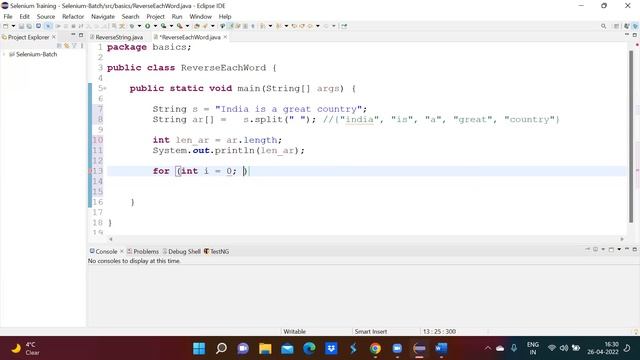
Task: Click the Search magnifier icon at top right
Action: coord(604,26)
